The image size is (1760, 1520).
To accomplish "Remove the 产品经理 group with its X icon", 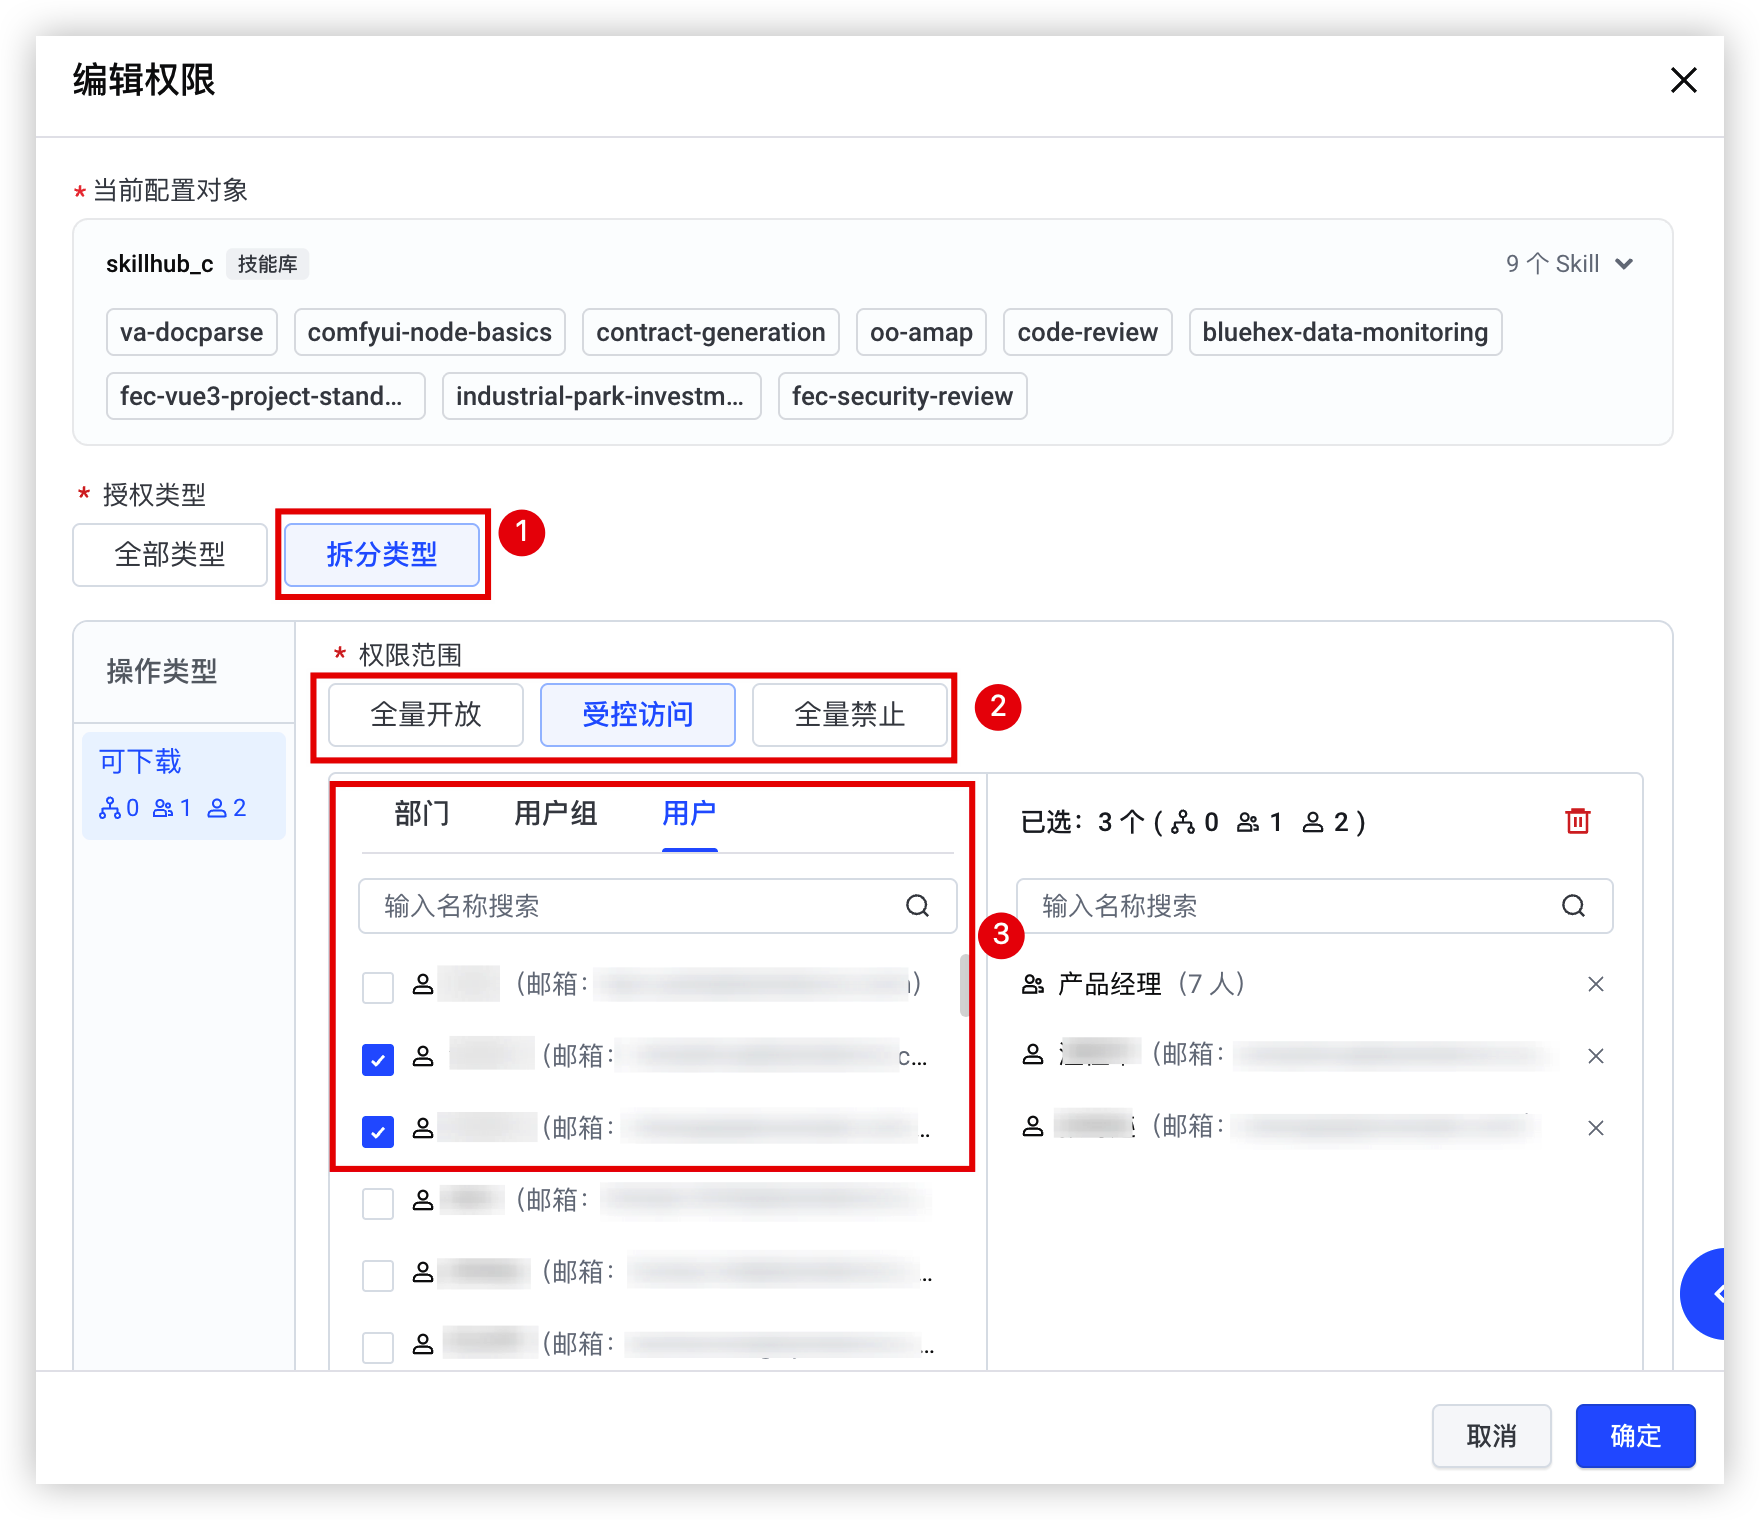I will tap(1596, 984).
